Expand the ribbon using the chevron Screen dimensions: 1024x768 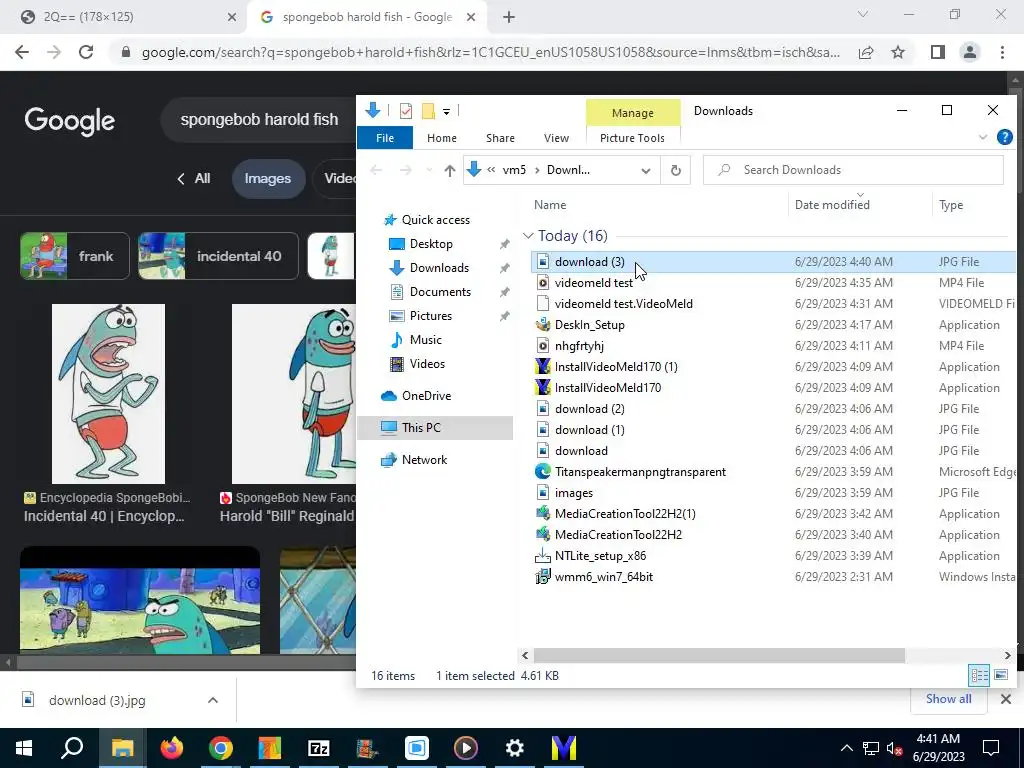tap(983, 137)
